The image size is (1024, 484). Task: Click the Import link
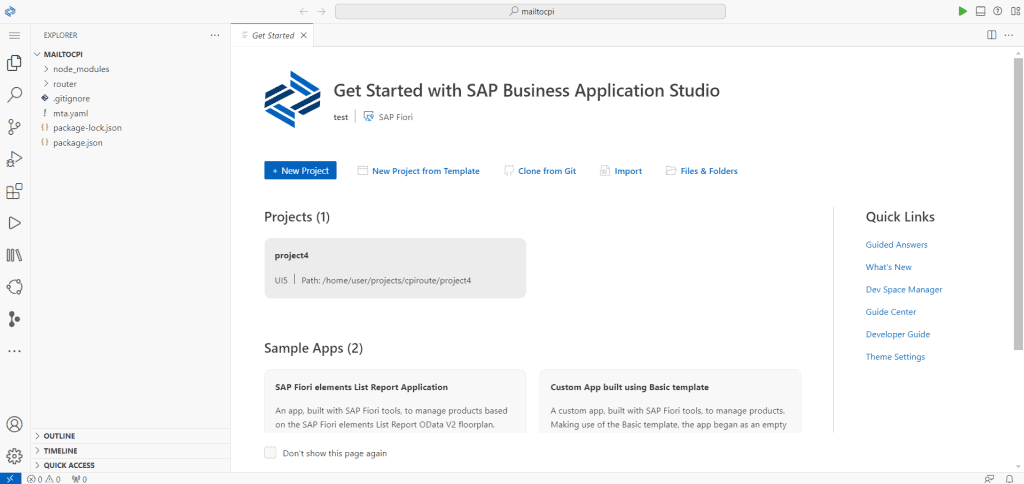[621, 171]
